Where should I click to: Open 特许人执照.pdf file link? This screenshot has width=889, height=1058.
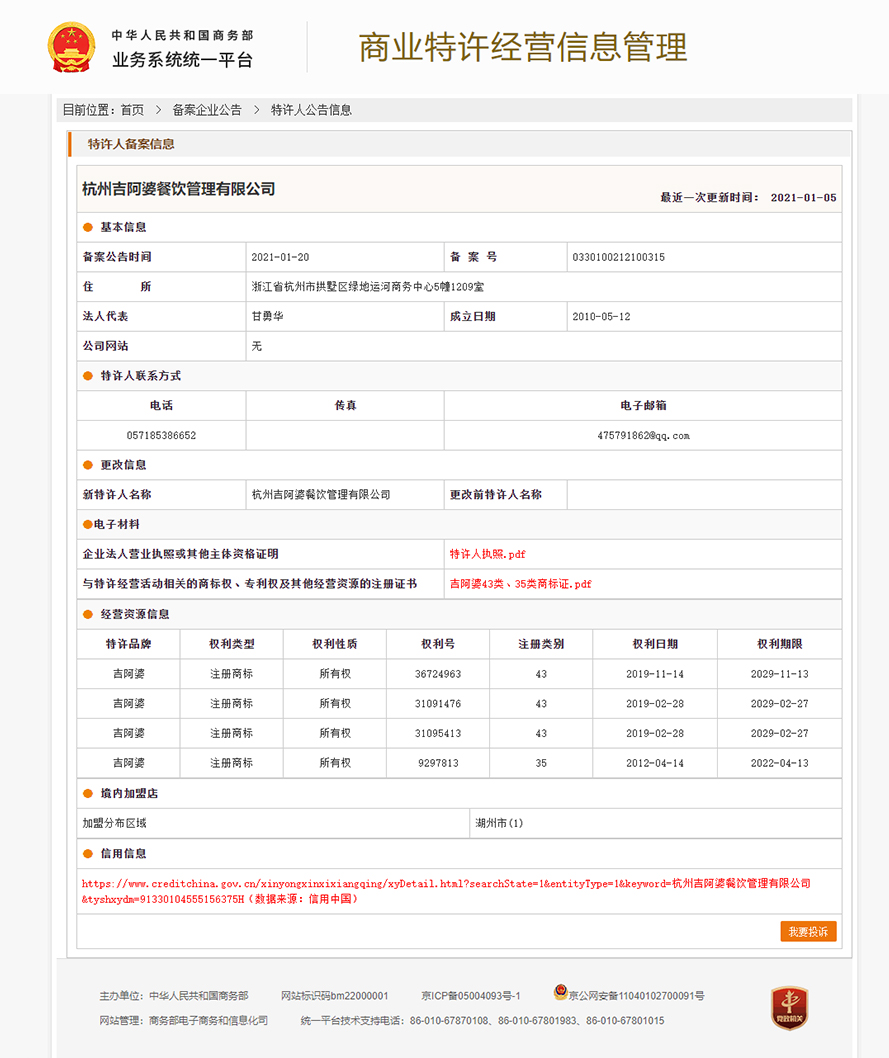488,554
